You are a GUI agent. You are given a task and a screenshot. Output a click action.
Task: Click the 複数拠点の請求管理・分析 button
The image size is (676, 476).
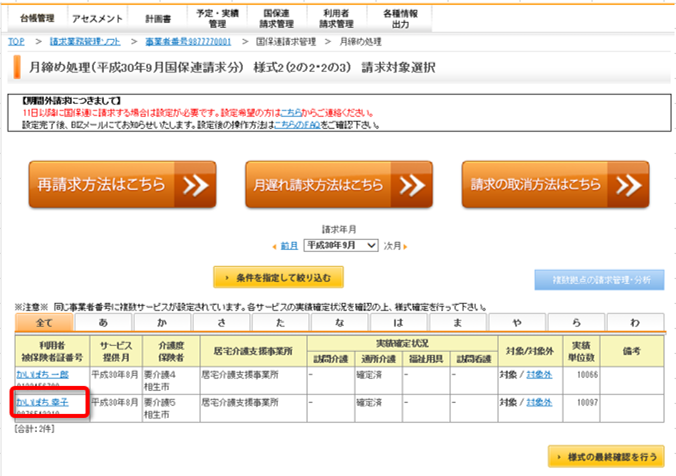(x=599, y=280)
